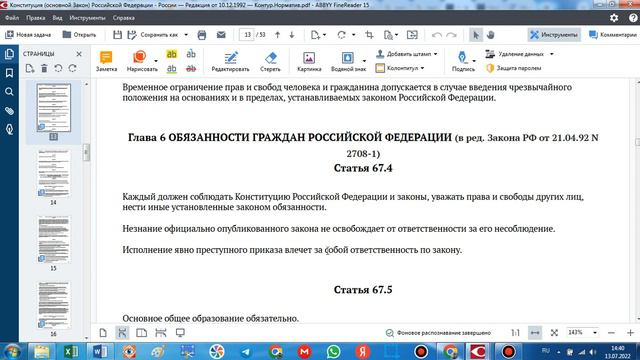Viewport: 640px width, 360px height.
Task: Toggle full screen view mode
Action: click(180, 333)
